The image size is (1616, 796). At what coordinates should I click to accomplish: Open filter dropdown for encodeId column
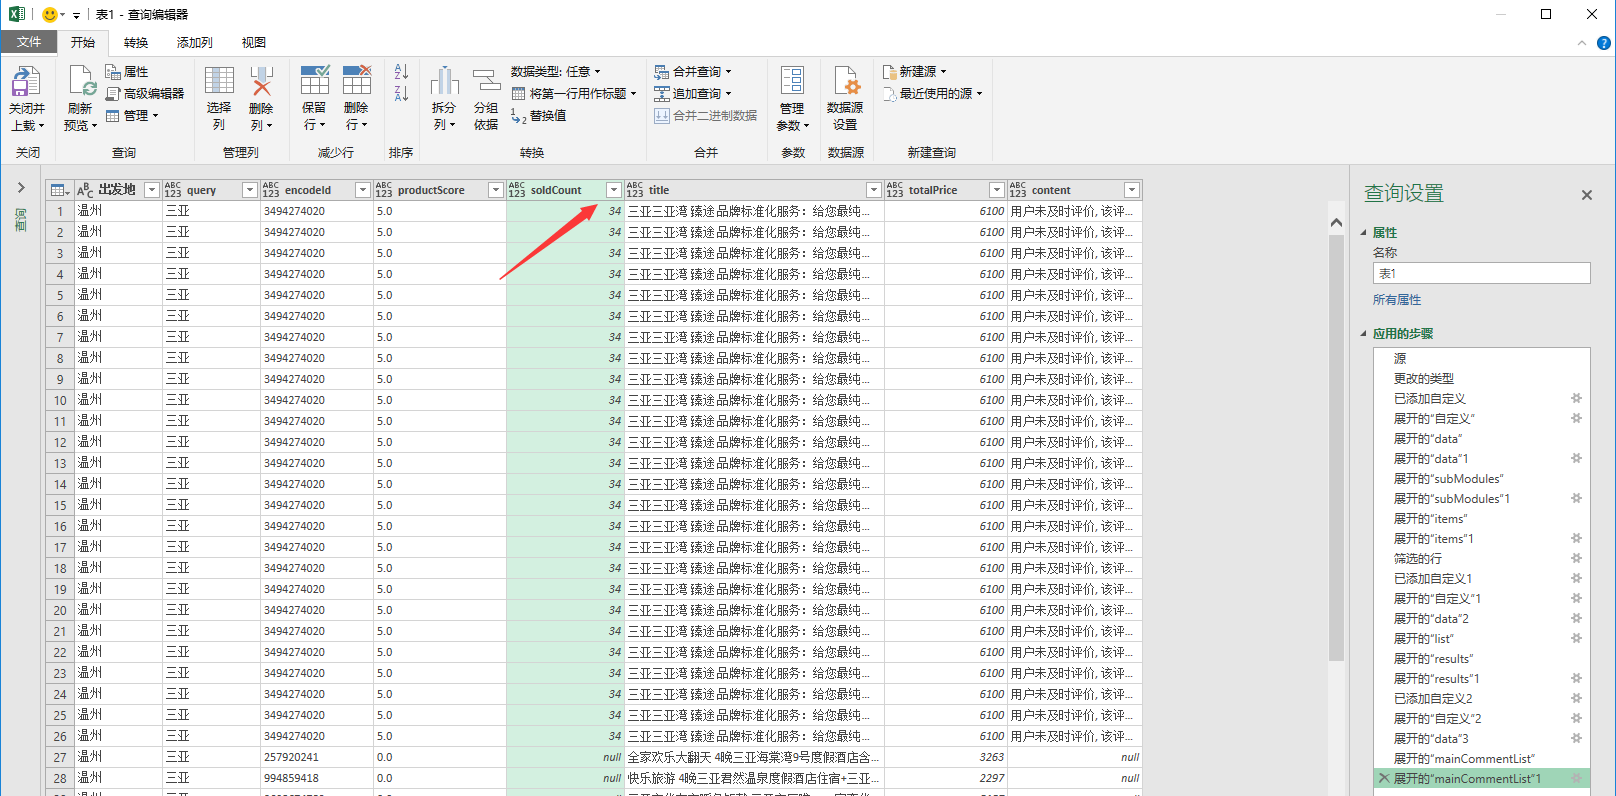pos(363,190)
